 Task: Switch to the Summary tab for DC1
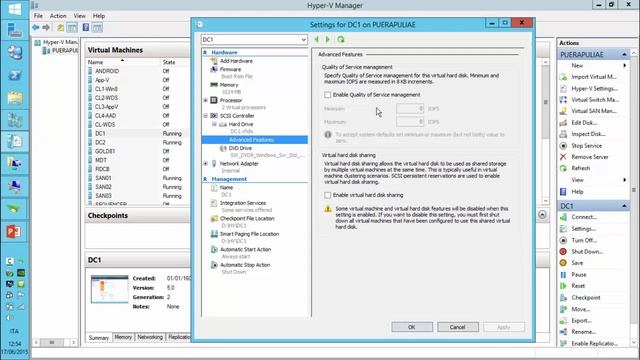[x=99, y=338]
